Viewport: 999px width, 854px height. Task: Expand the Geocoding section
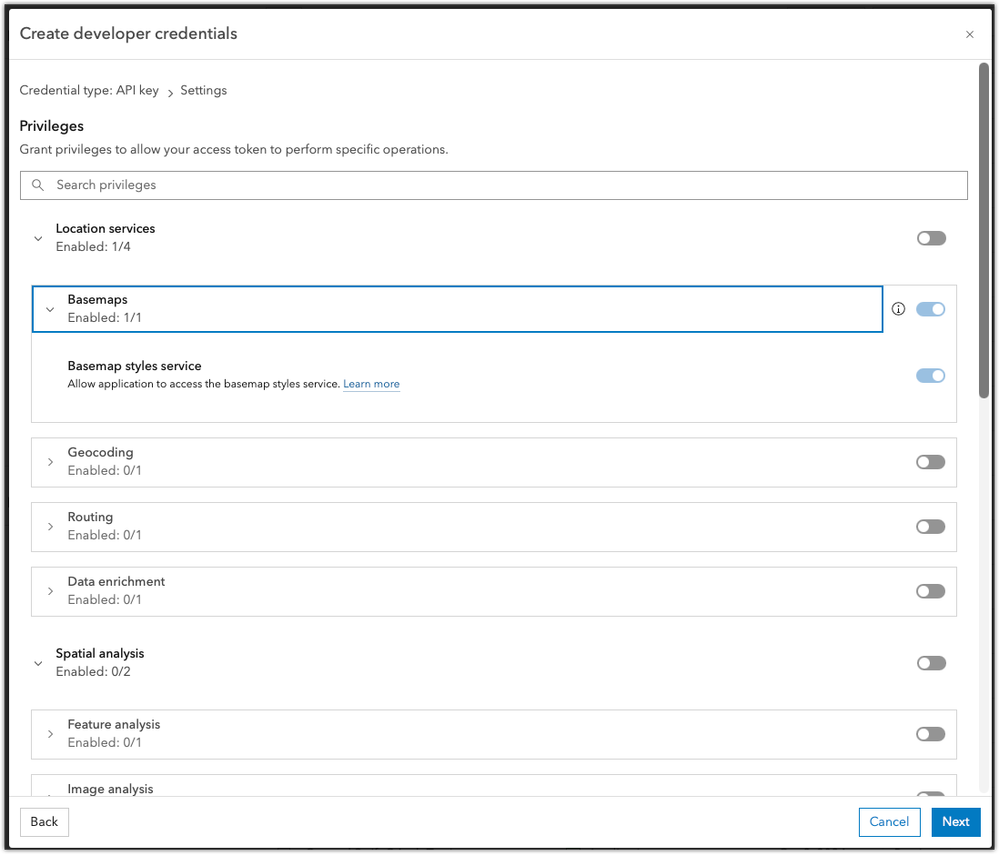click(50, 462)
